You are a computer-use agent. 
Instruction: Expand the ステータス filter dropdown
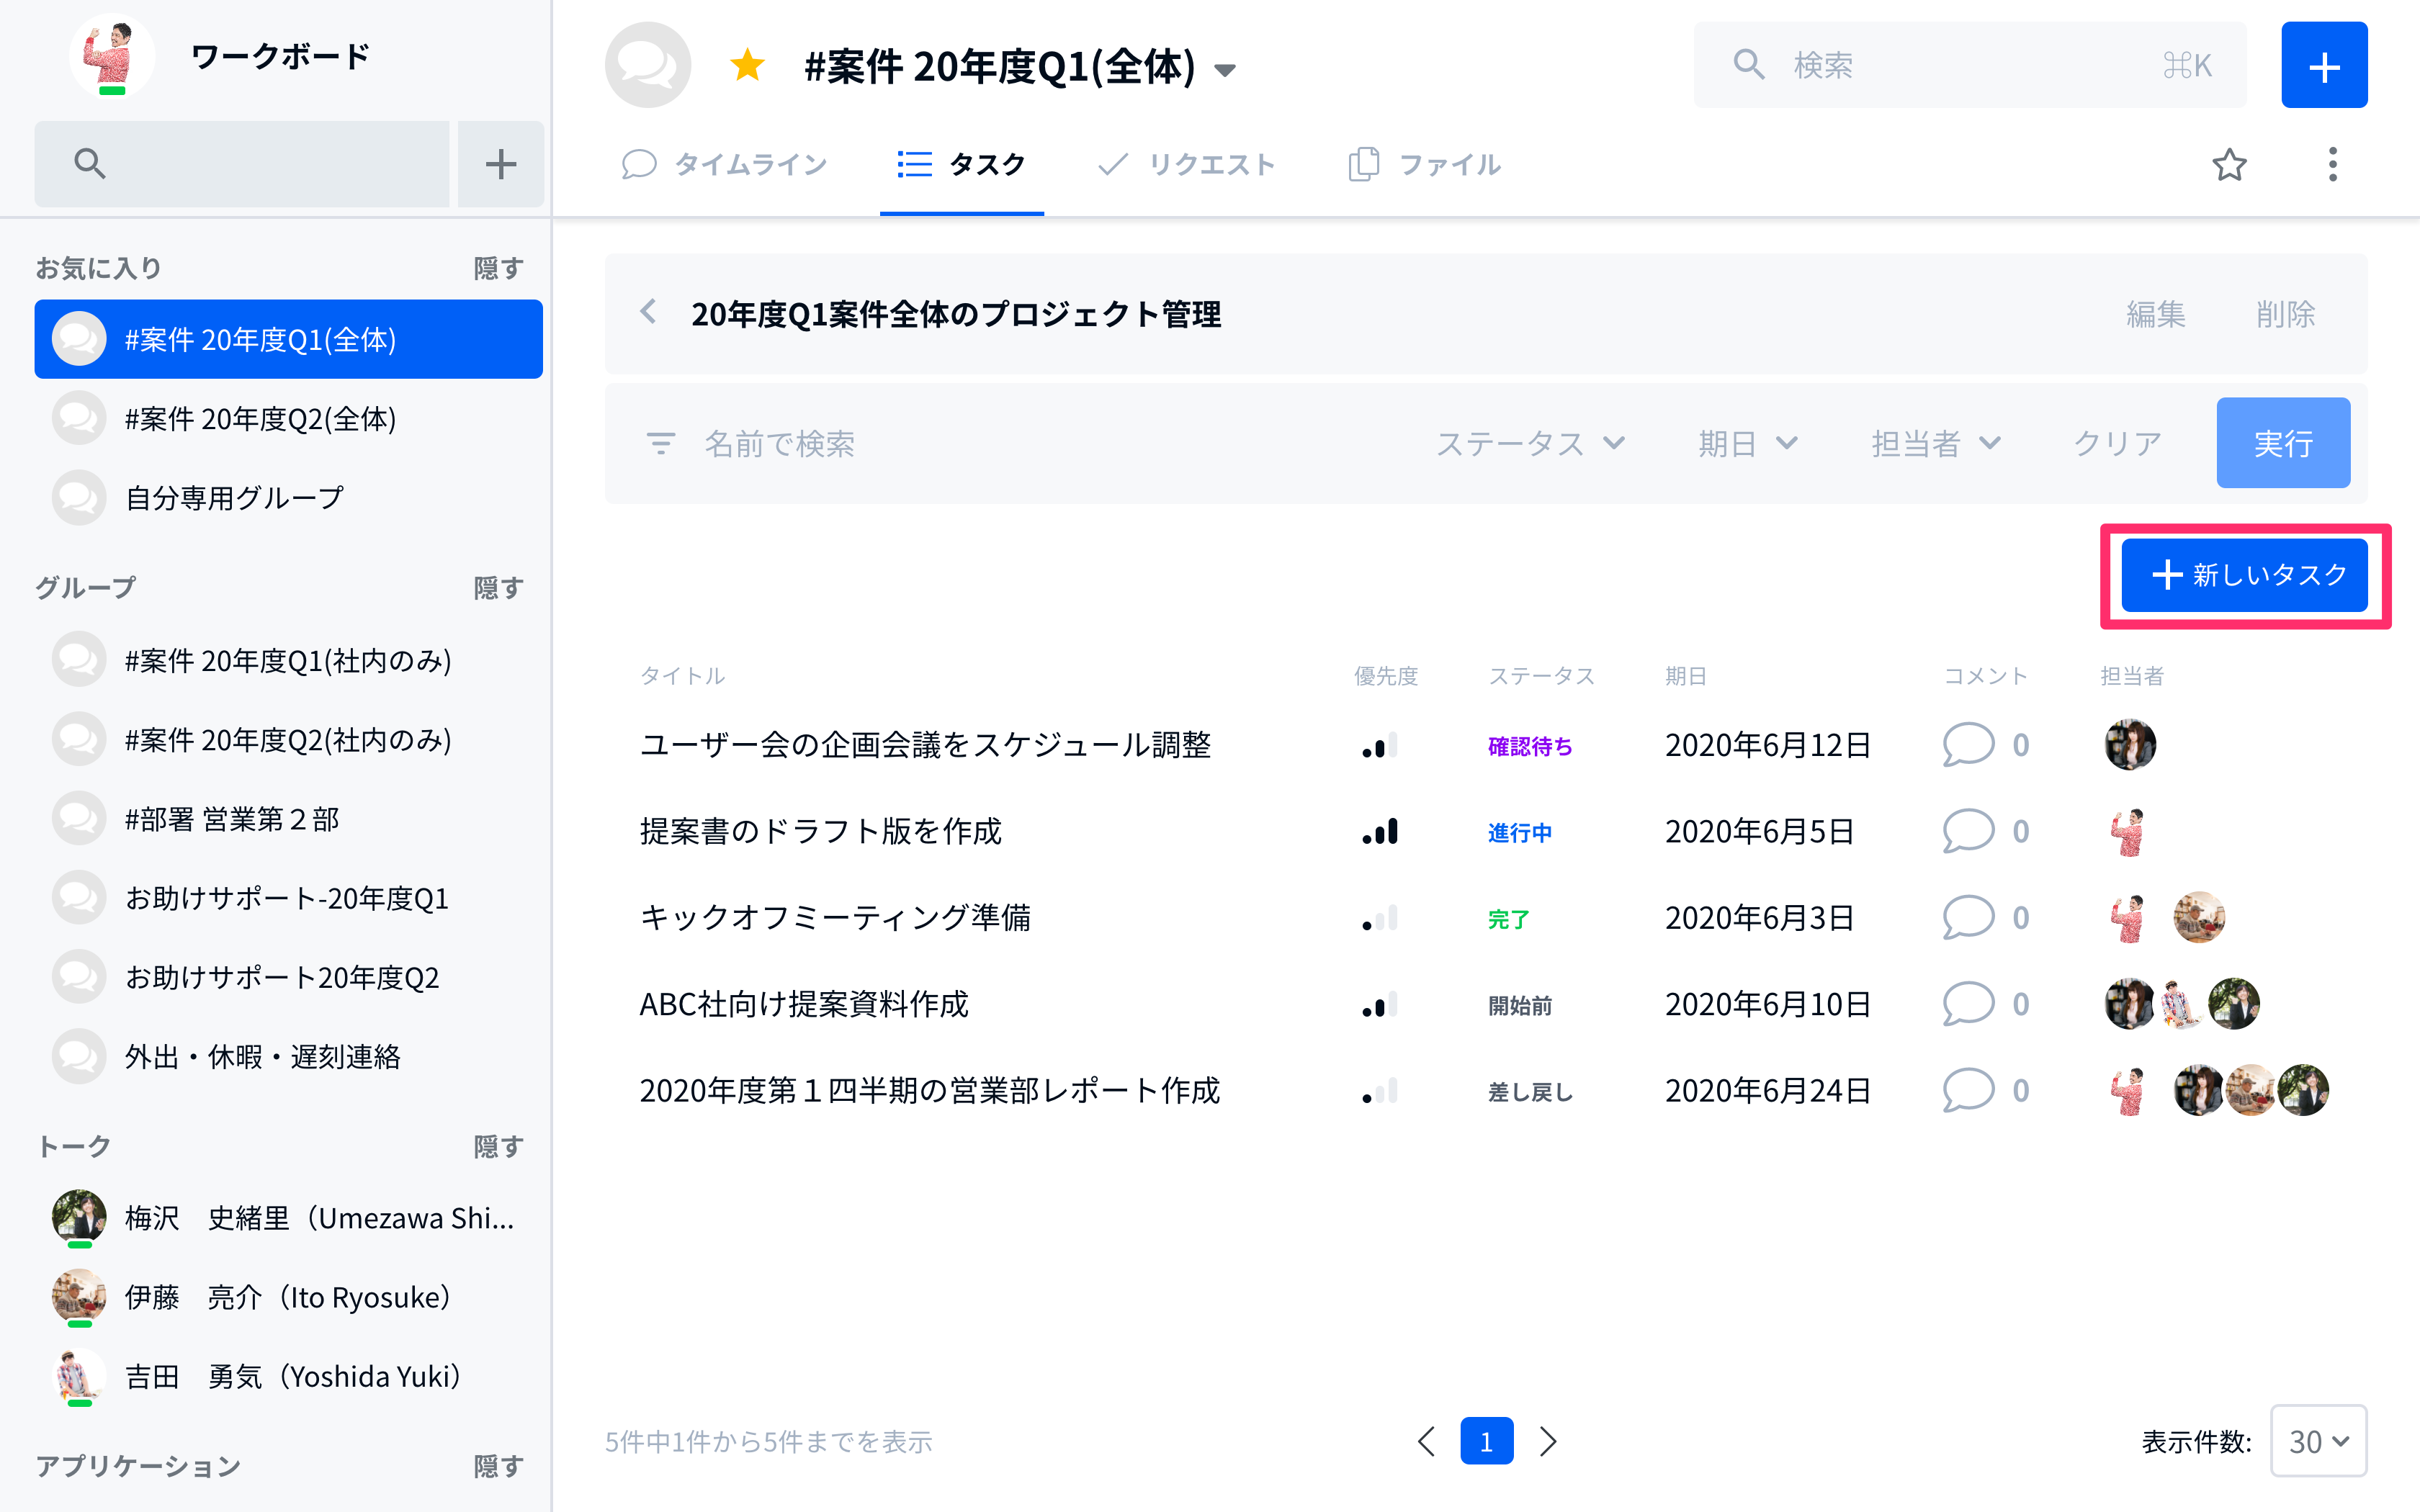click(1530, 443)
